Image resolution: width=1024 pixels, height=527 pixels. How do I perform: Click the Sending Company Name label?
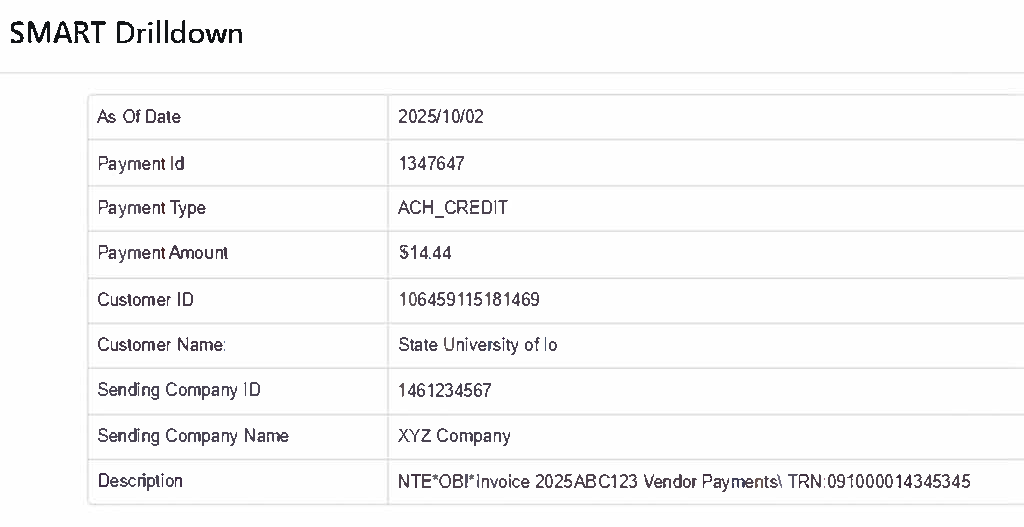[x=192, y=436]
